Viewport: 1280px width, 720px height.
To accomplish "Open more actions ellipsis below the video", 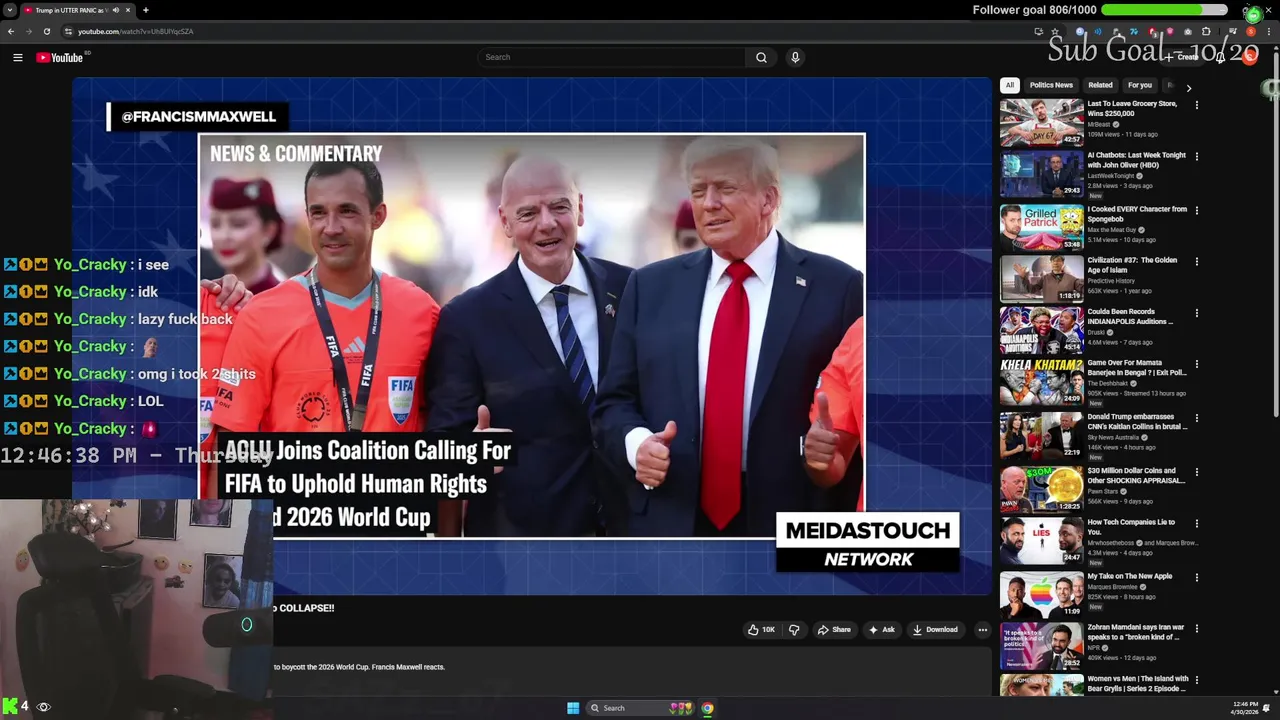I will (x=983, y=630).
